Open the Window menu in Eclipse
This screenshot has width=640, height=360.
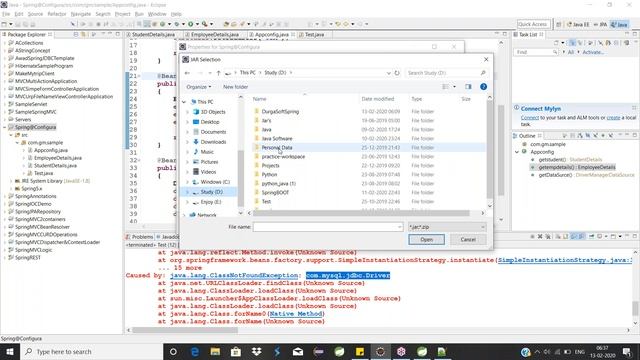click(157, 14)
